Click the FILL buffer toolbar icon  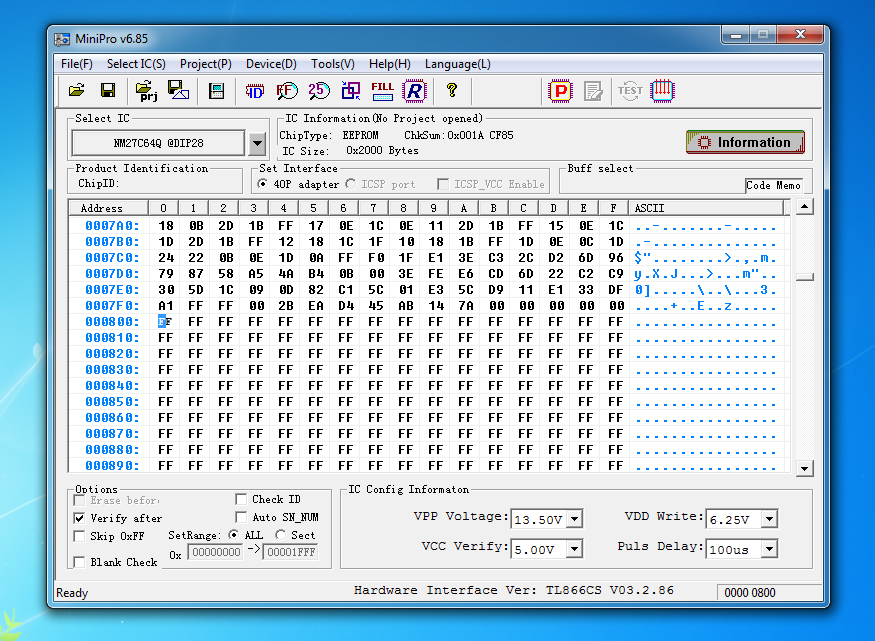(382, 91)
